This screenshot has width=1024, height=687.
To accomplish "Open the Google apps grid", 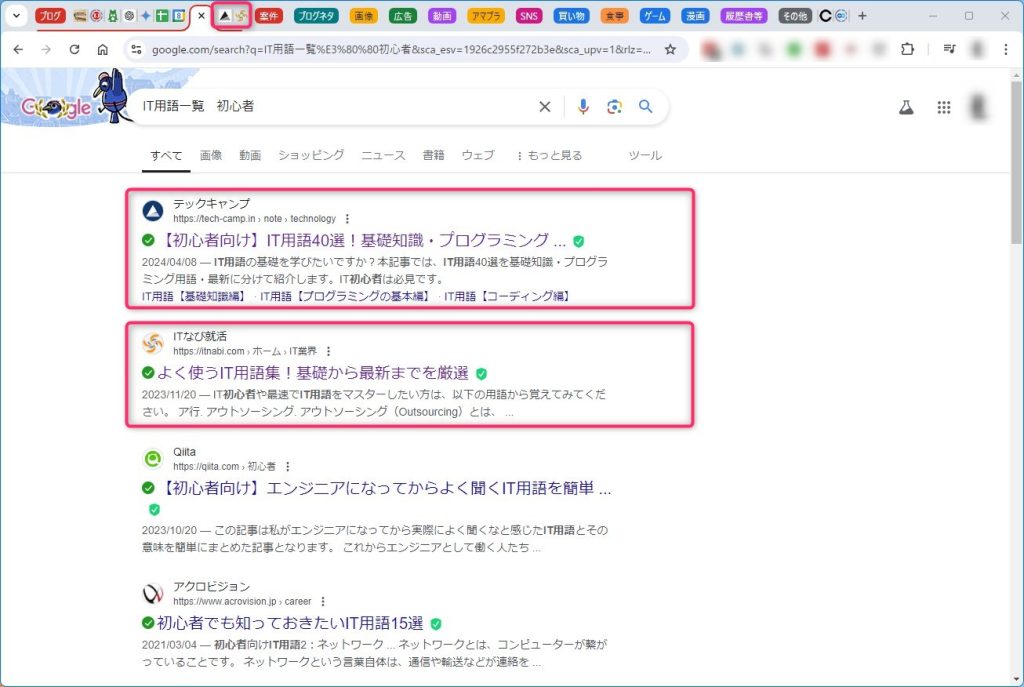I will (944, 107).
